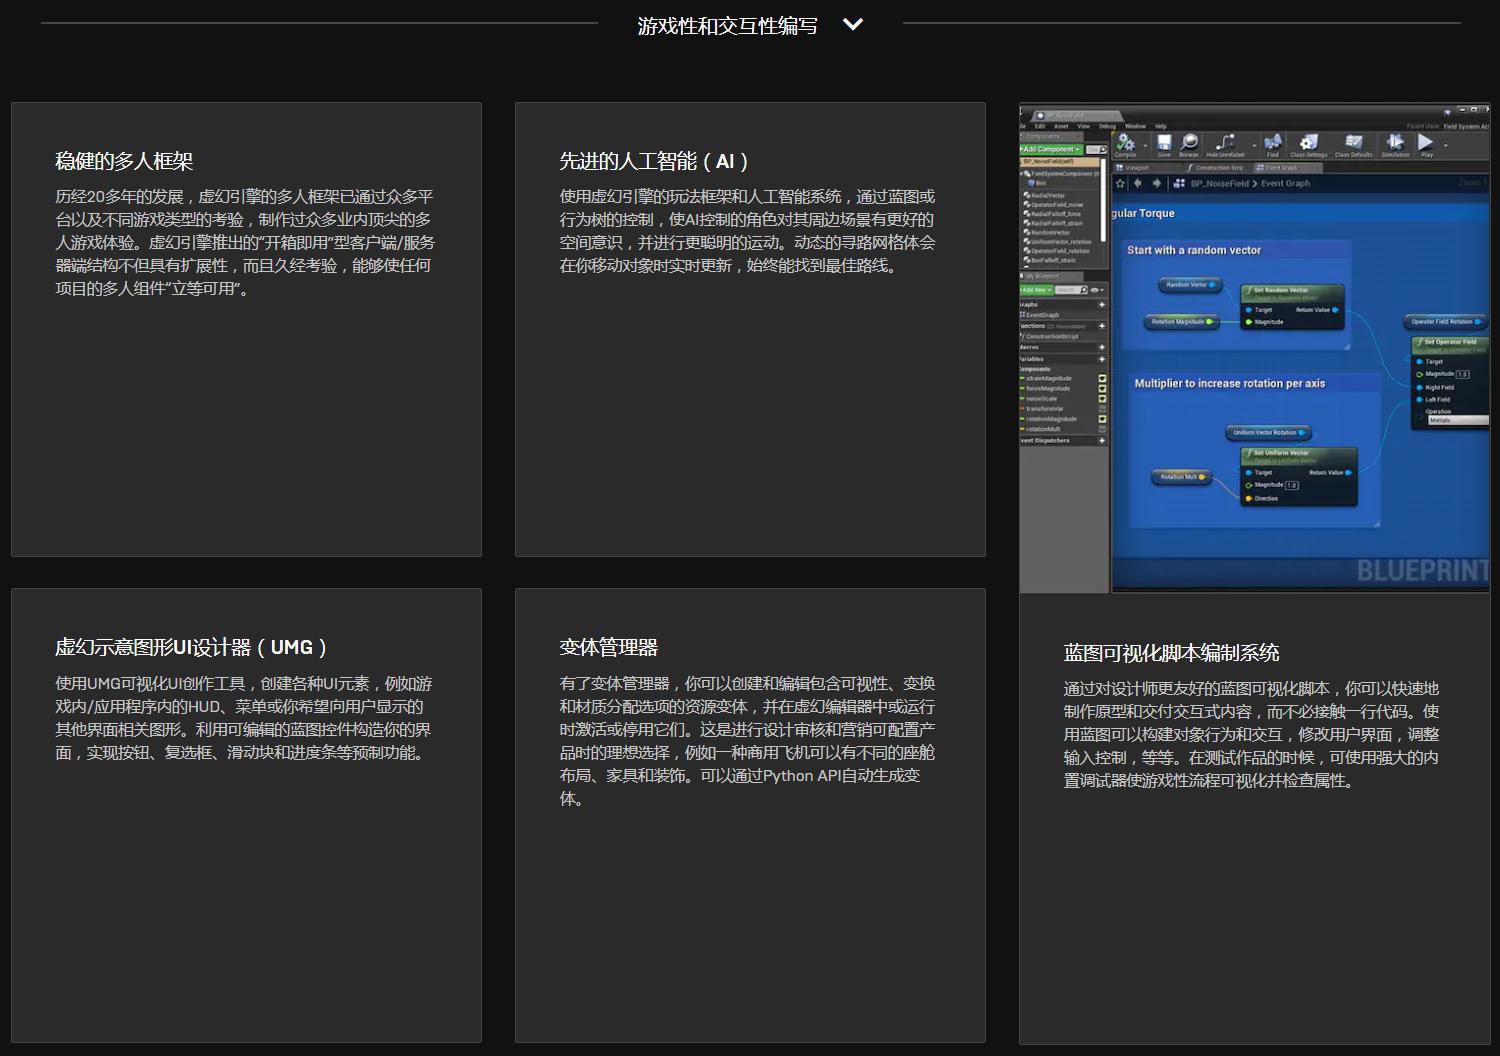Open Class Settings gear icon
The width and height of the screenshot is (1500, 1056).
(1308, 143)
